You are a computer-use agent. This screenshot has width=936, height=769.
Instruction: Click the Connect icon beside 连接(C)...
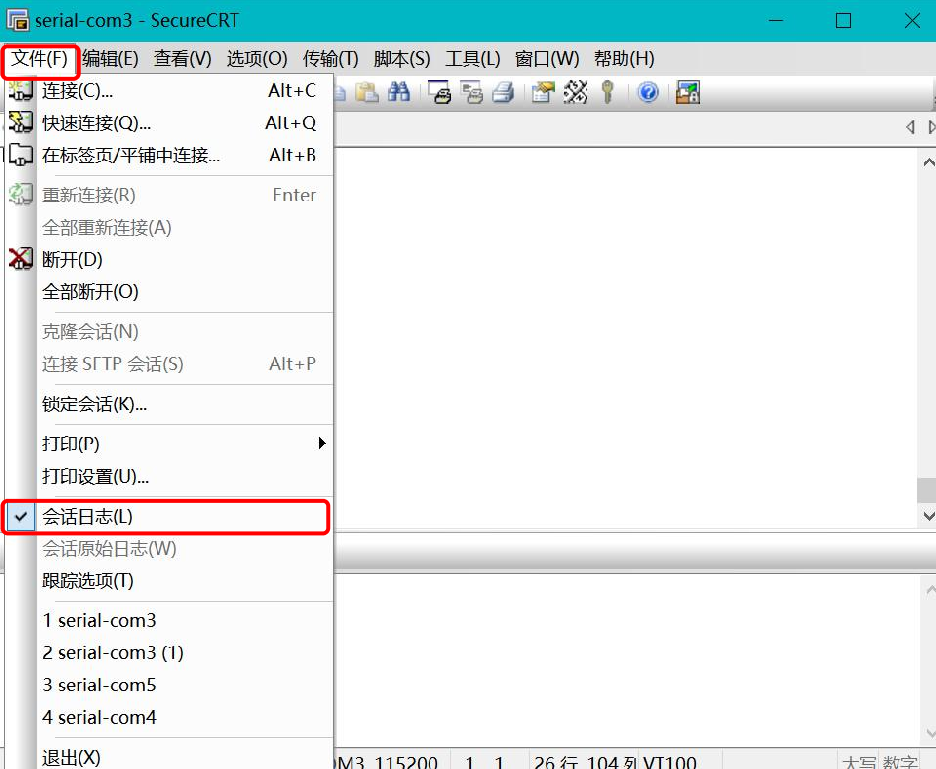click(20, 91)
